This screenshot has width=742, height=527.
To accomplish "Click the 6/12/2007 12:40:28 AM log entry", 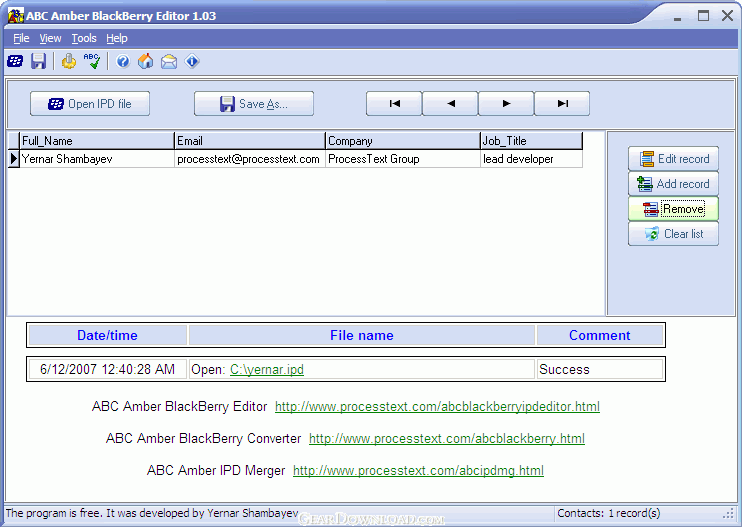I will (x=107, y=369).
